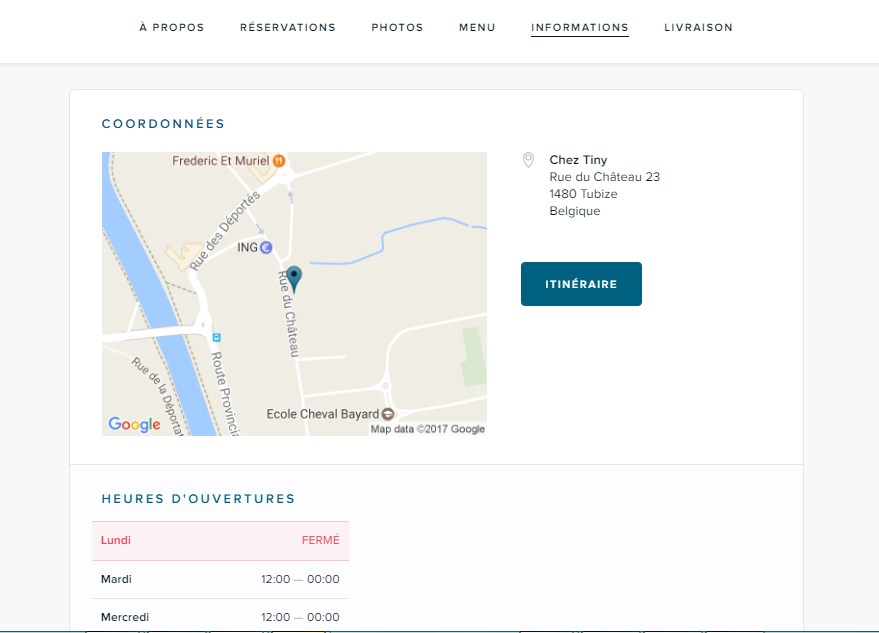This screenshot has height=633, width=879.
Task: Click the blue transit stop icon on the map
Action: pyautogui.click(x=215, y=338)
